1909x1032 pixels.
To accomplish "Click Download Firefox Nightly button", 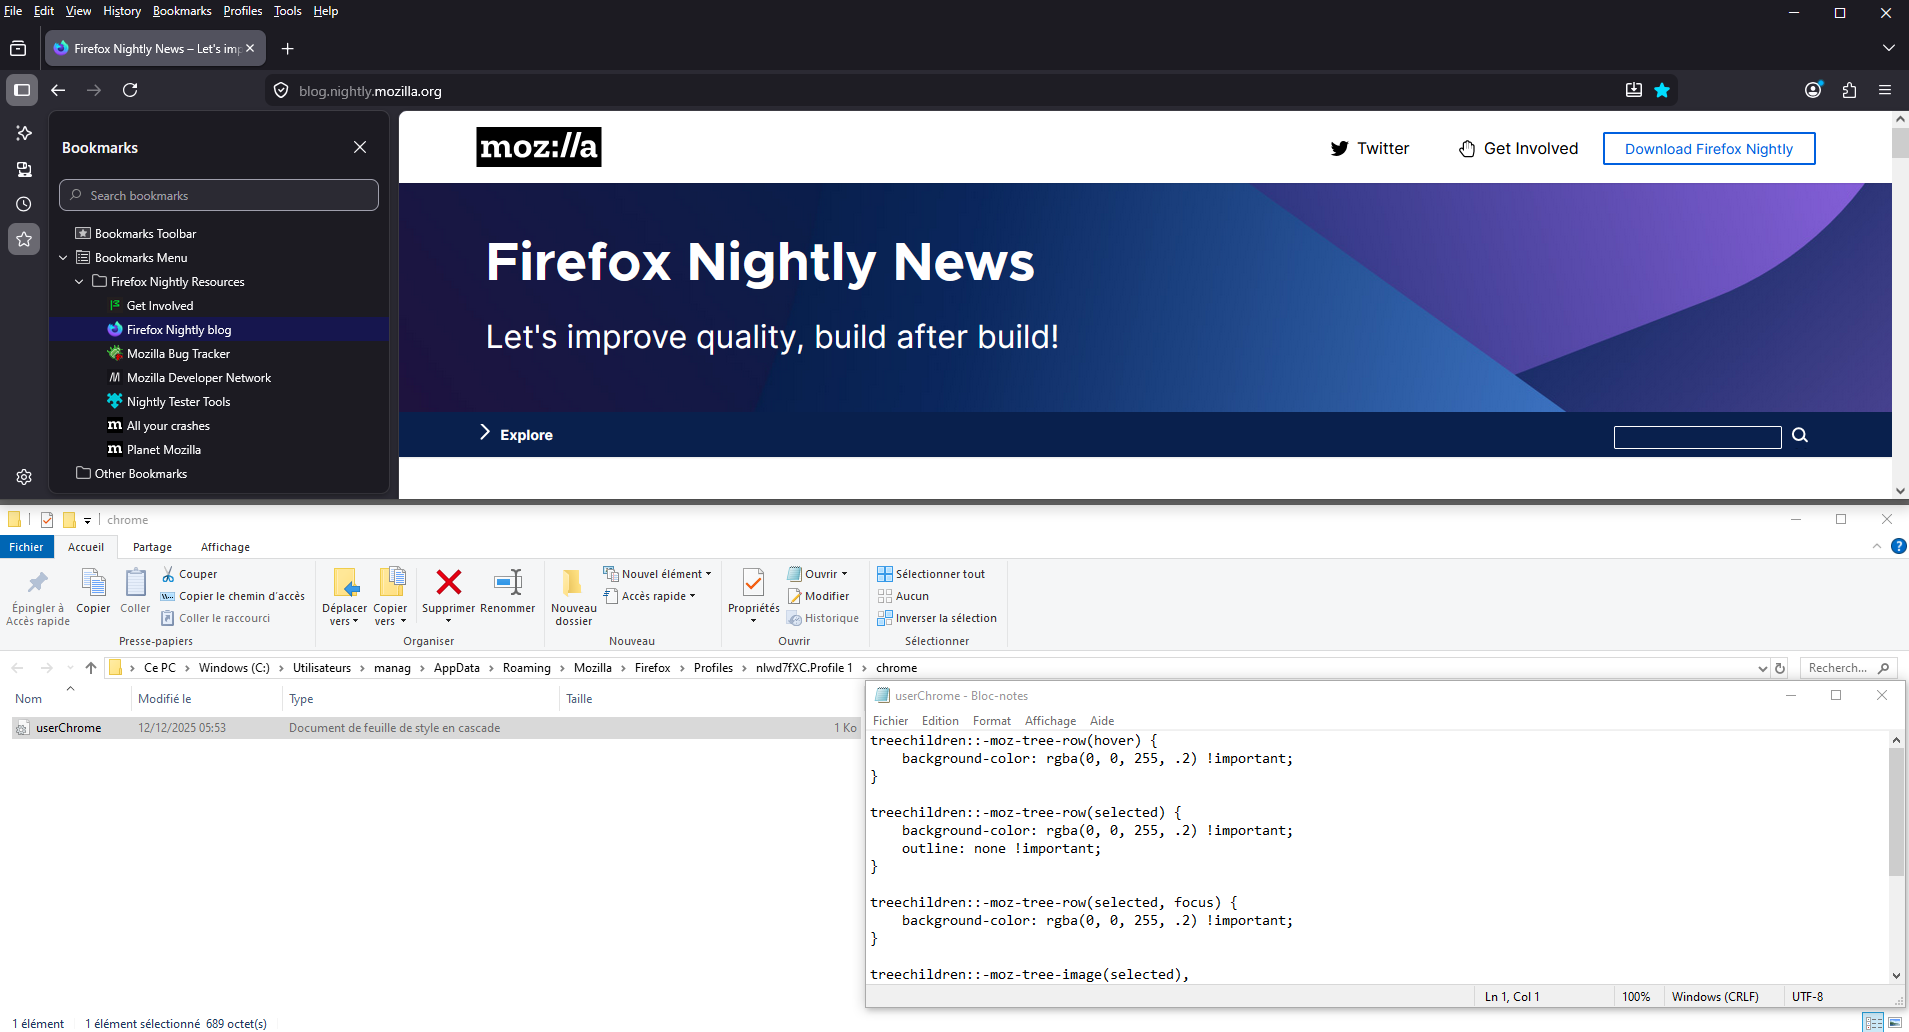I will [1708, 149].
